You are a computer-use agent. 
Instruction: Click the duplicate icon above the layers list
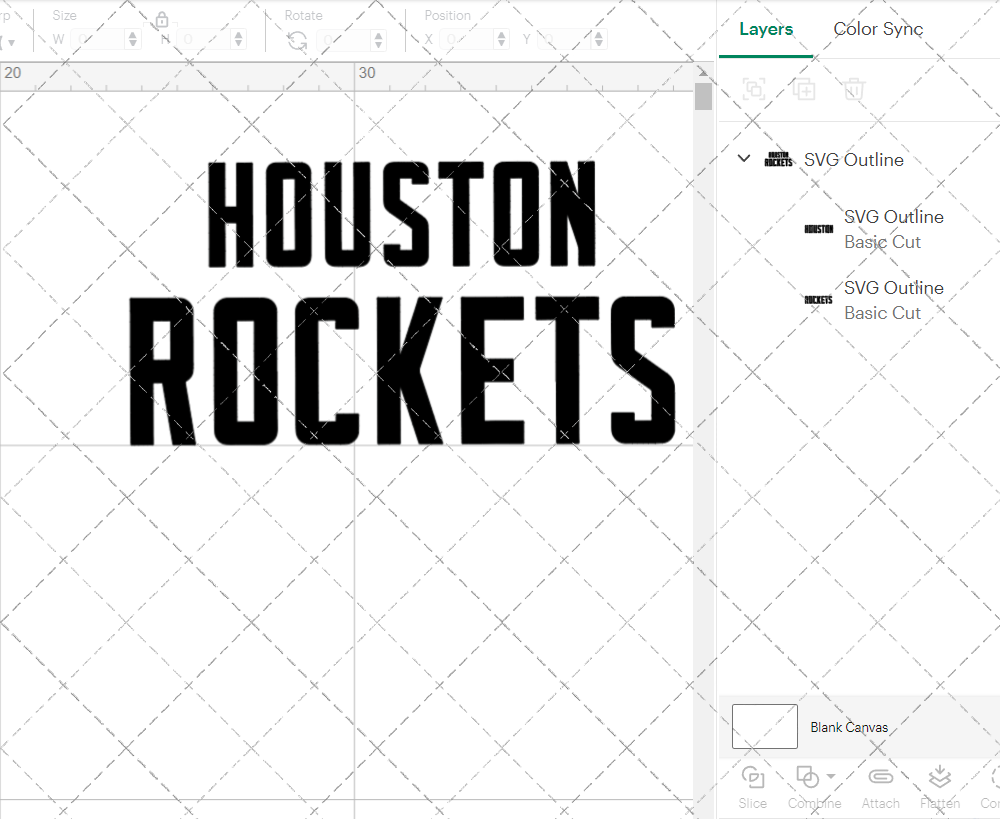pos(804,89)
